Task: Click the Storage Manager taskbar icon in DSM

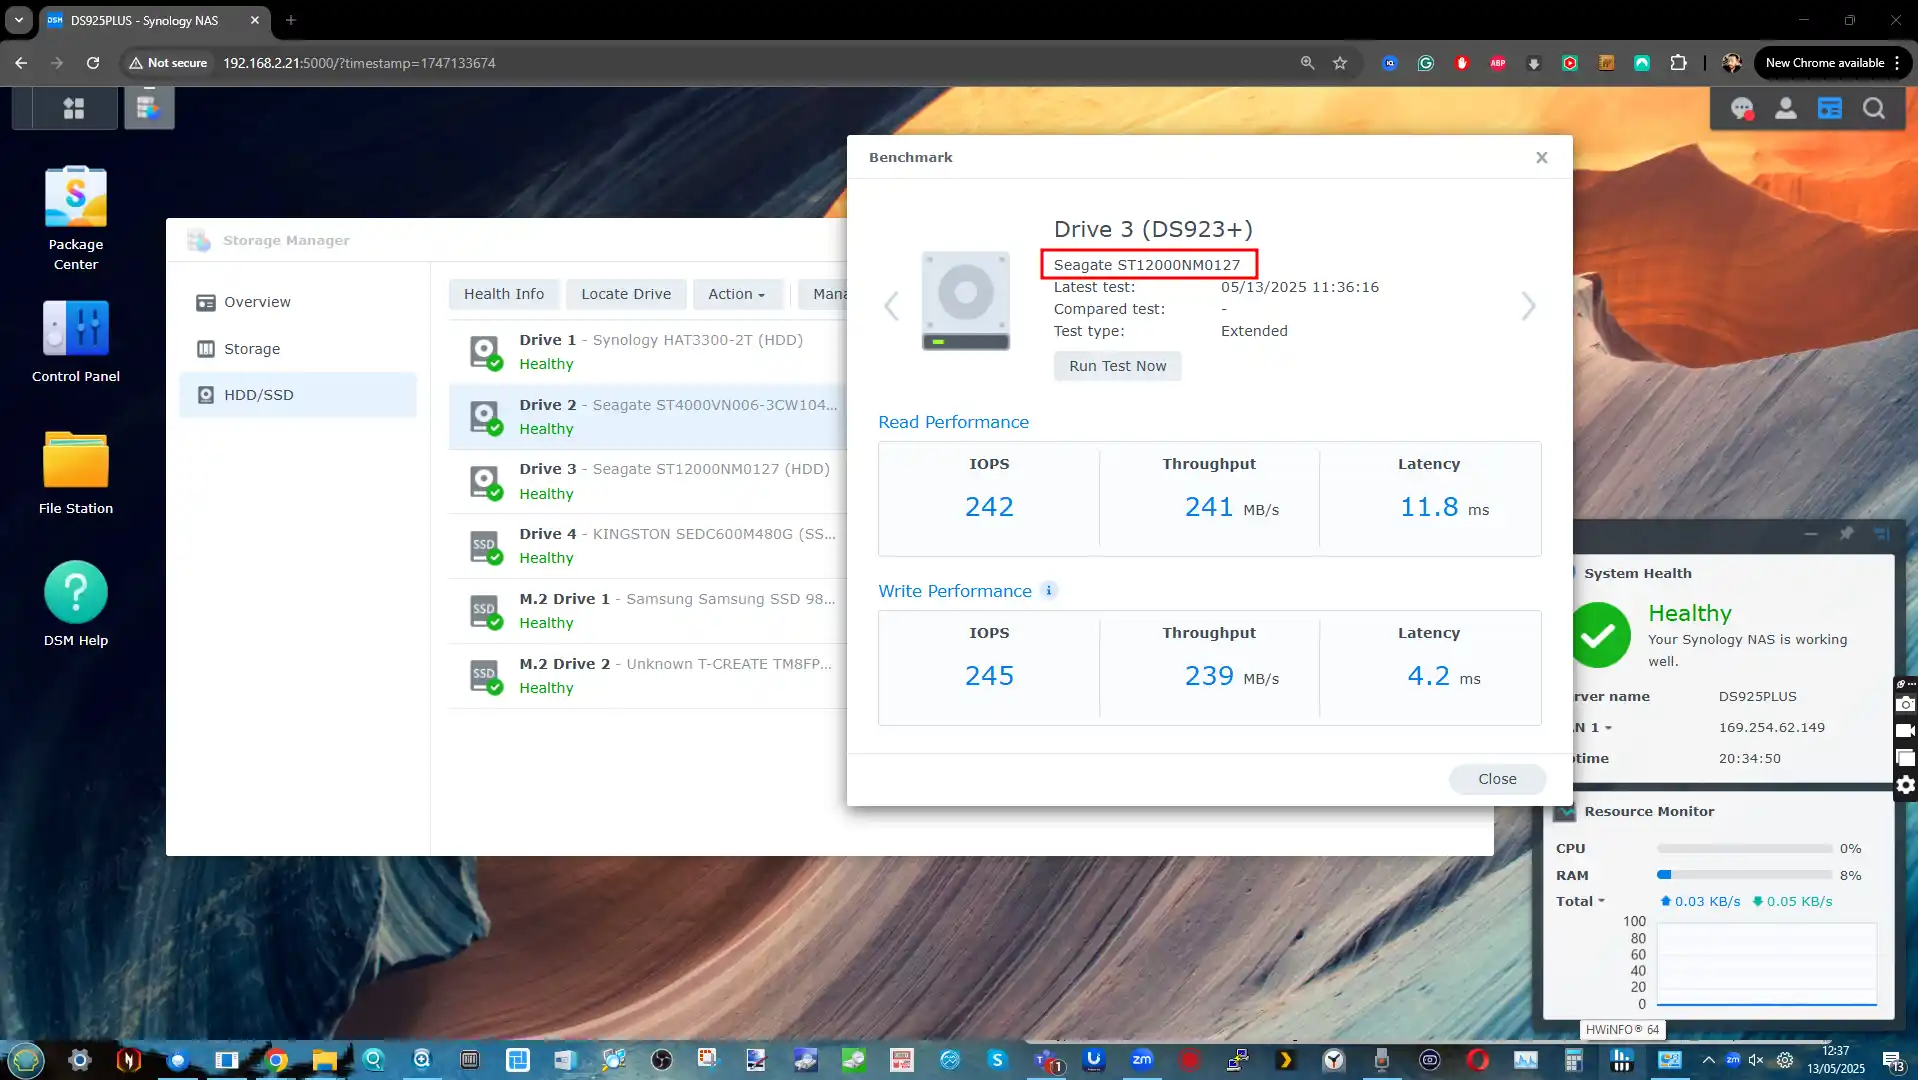Action: tap(149, 108)
